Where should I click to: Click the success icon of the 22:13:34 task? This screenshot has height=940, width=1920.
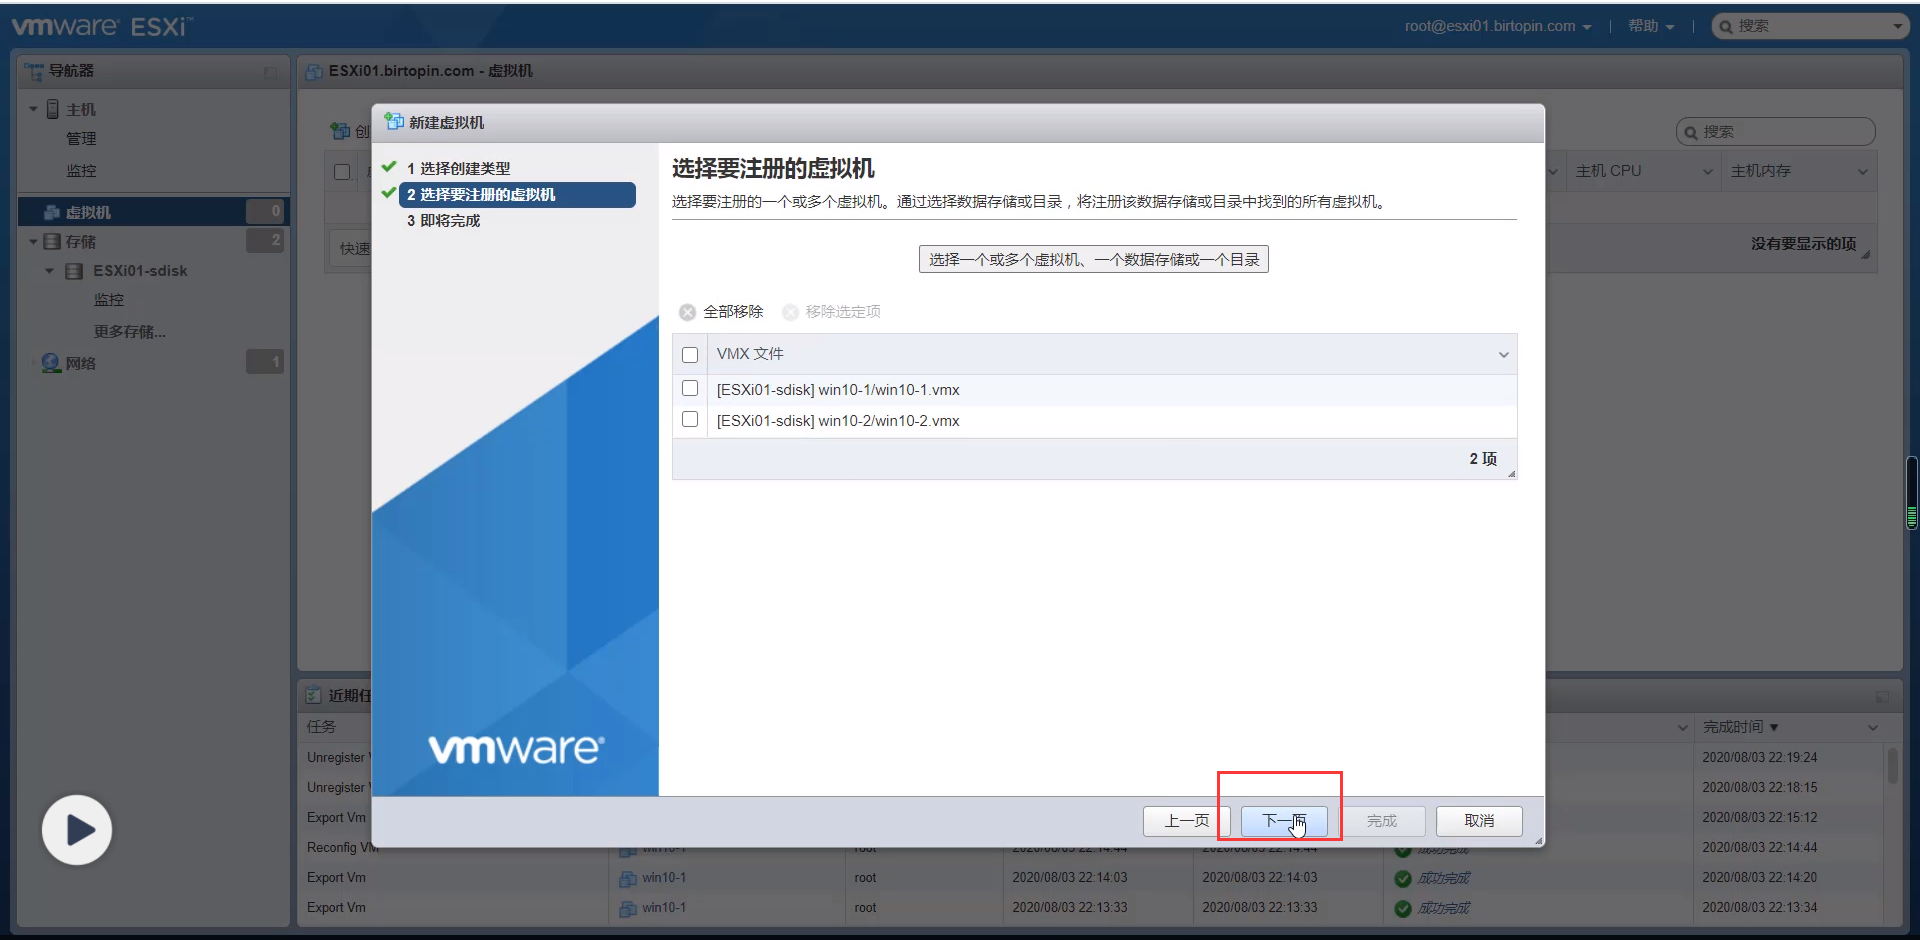(x=1403, y=908)
